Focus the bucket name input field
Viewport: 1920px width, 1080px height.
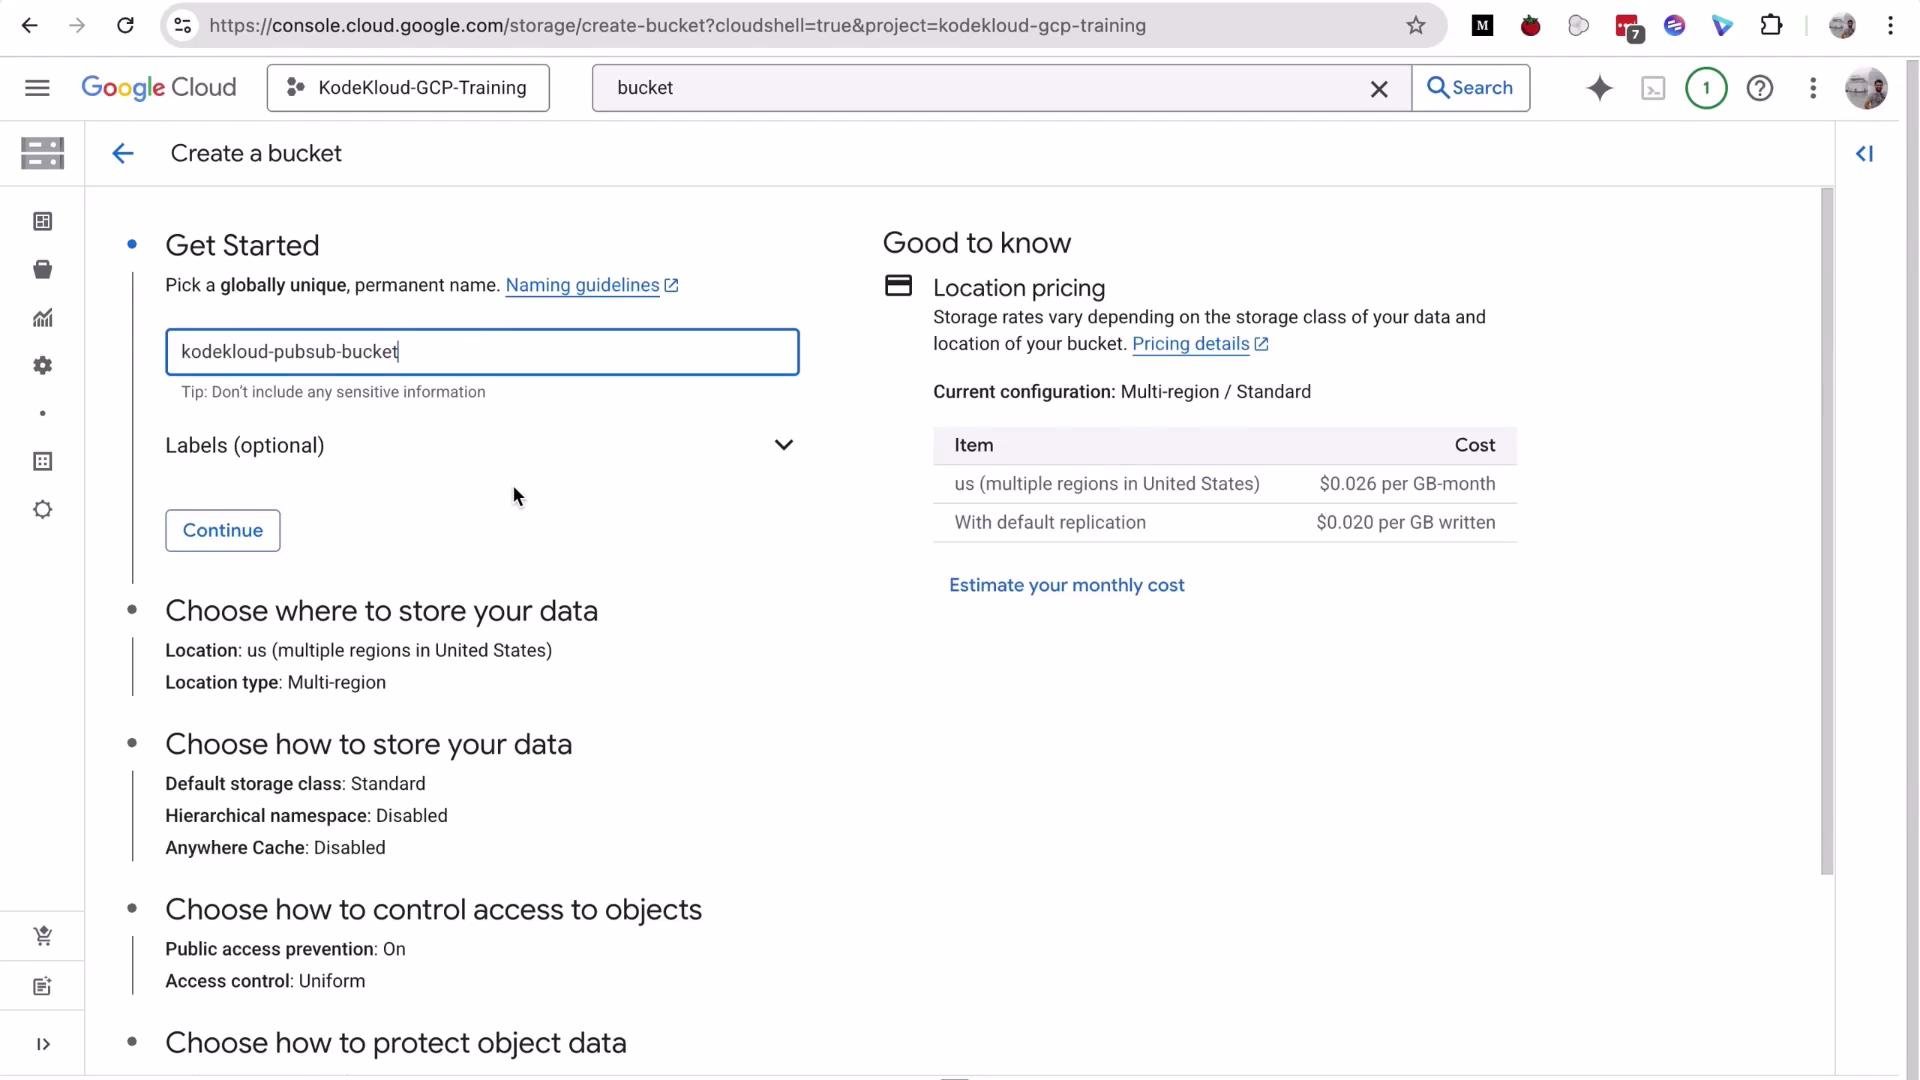pos(482,352)
